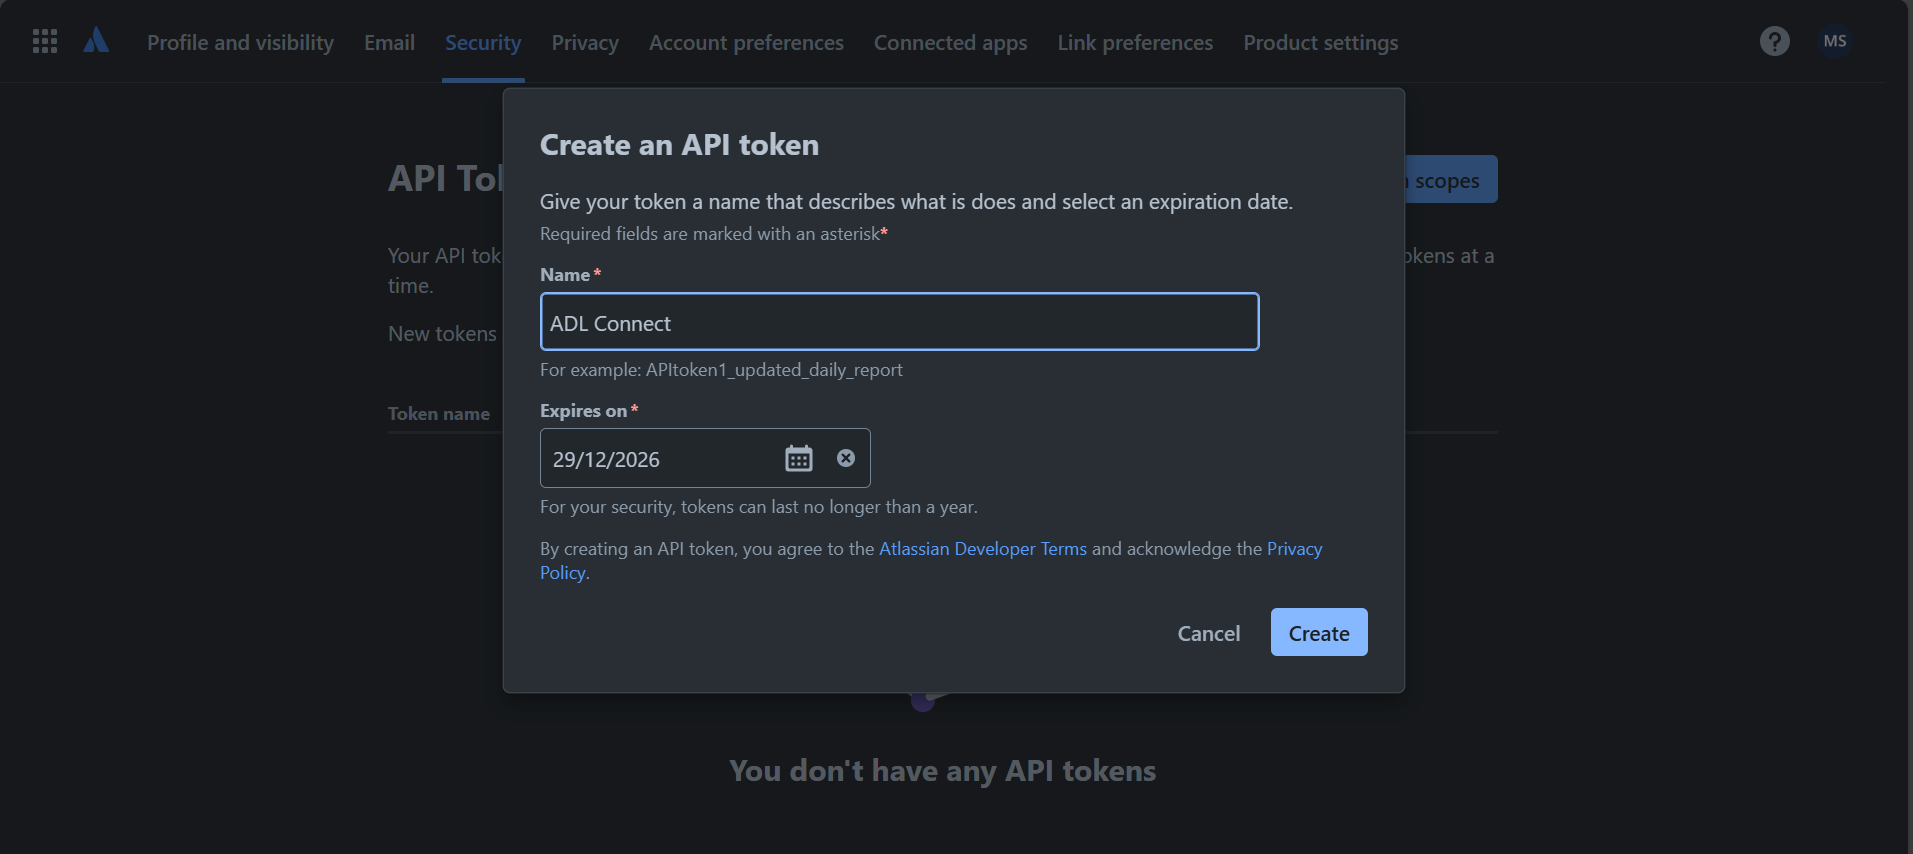Screen dimensions: 1913x854
Task: Open the calendar date picker icon
Action: [x=798, y=458]
